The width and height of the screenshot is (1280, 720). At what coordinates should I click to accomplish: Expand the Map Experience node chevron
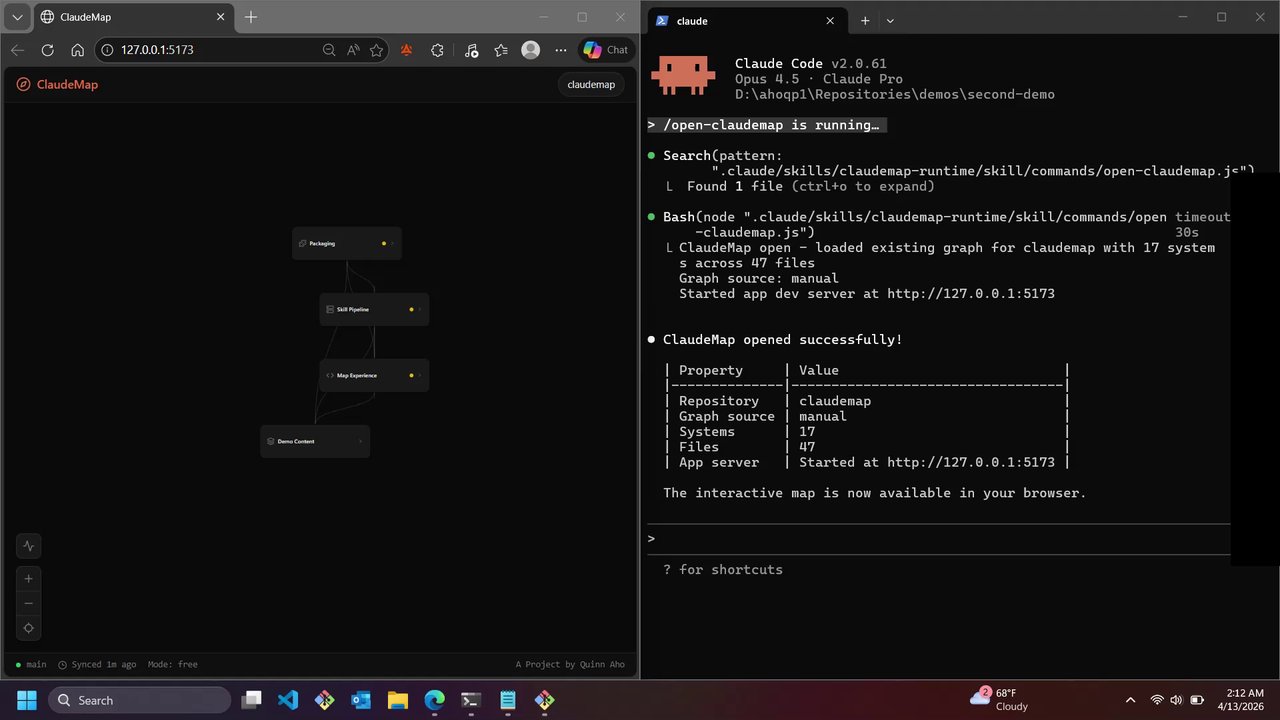pos(420,375)
